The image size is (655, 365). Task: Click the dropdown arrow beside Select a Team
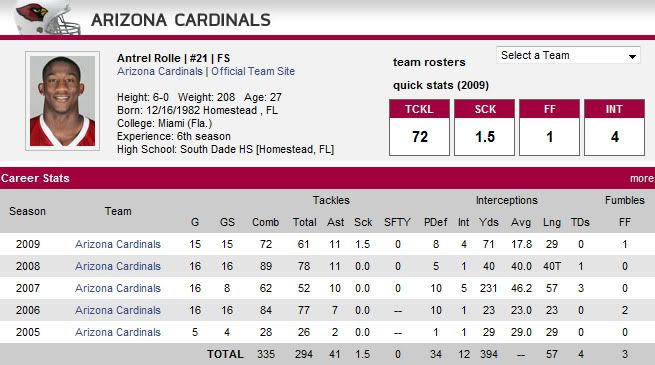[x=632, y=56]
